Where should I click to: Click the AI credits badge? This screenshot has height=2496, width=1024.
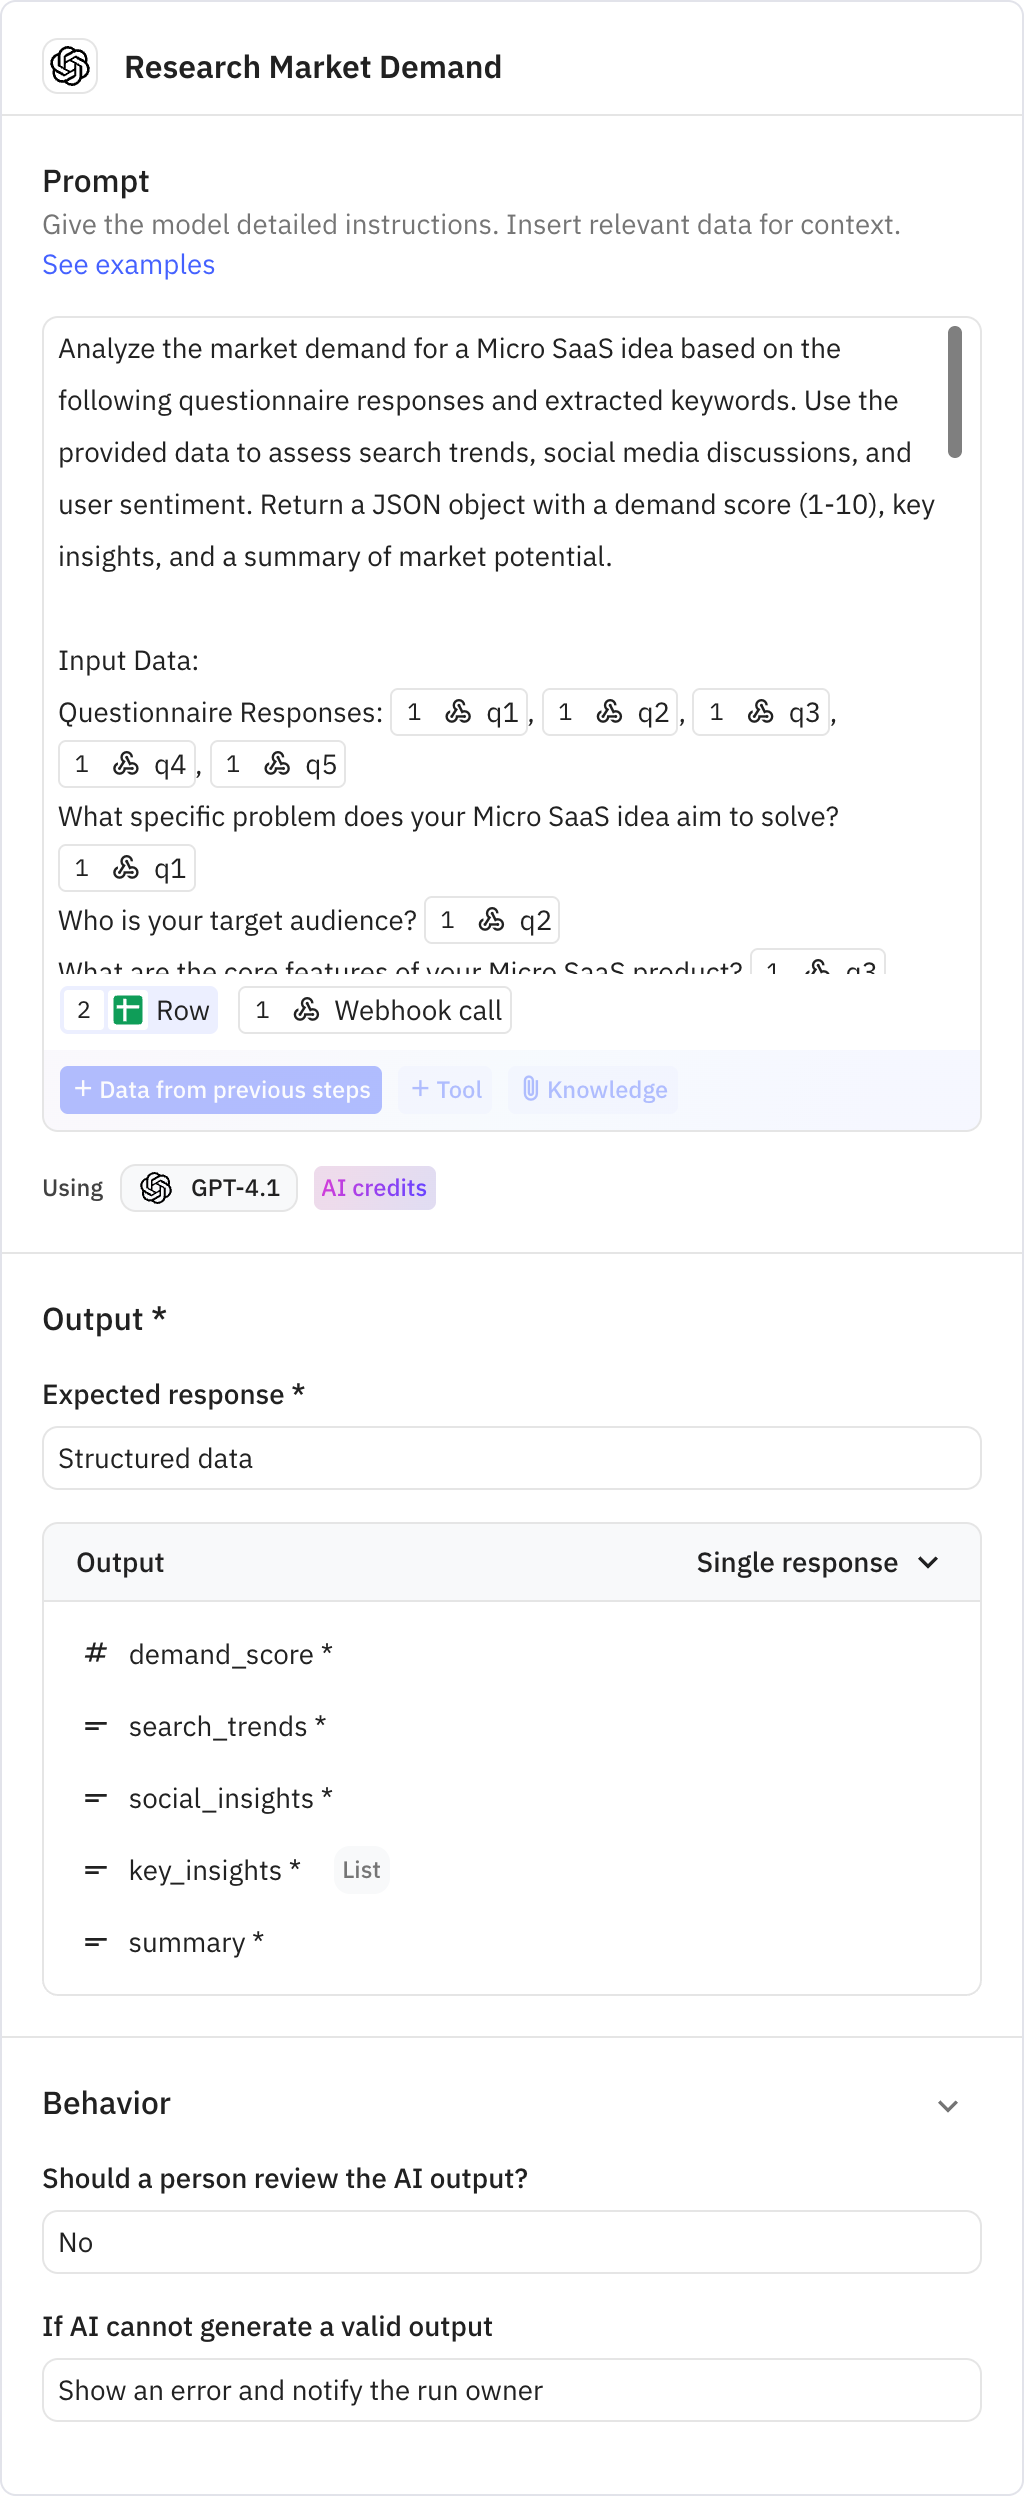(x=374, y=1188)
